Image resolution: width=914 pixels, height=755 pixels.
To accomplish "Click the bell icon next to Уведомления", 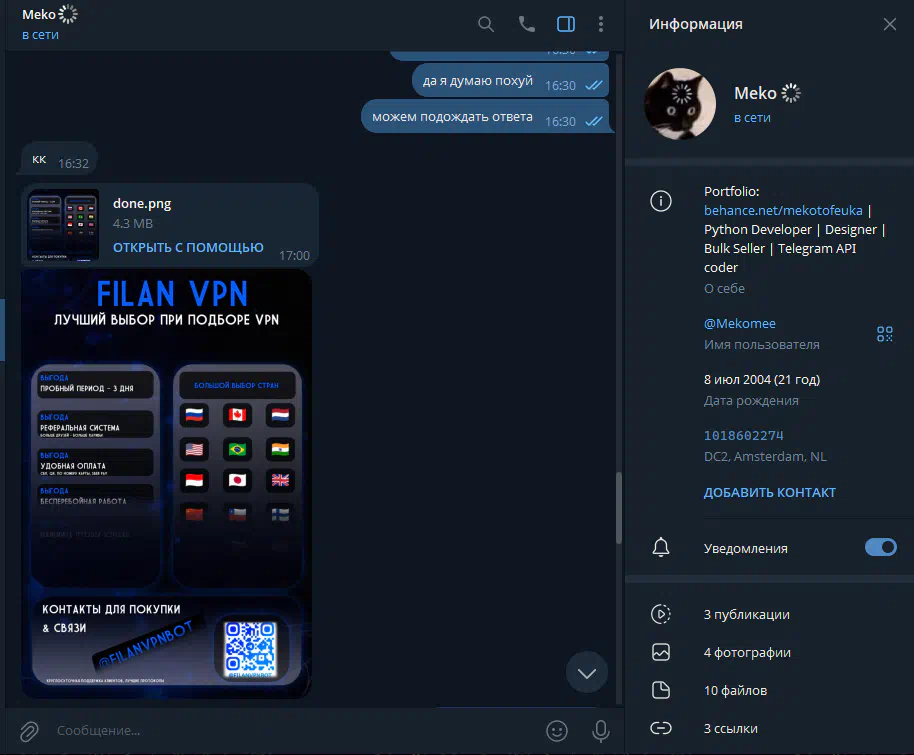I will (660, 547).
